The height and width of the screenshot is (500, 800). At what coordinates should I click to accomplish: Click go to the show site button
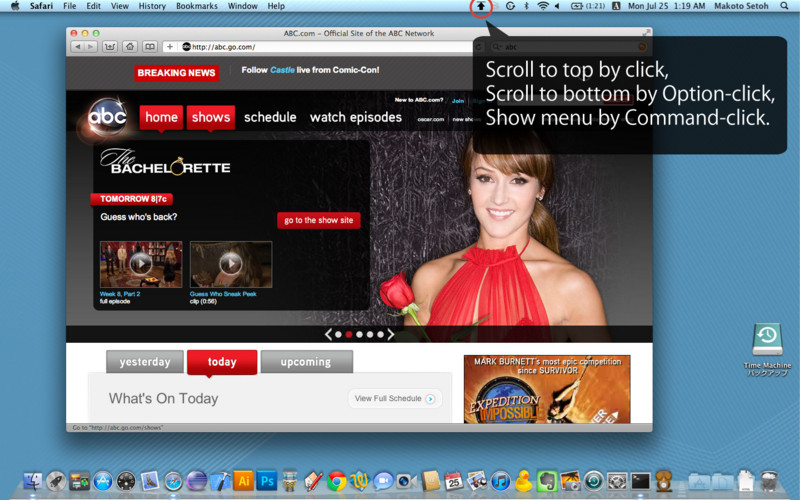click(319, 220)
